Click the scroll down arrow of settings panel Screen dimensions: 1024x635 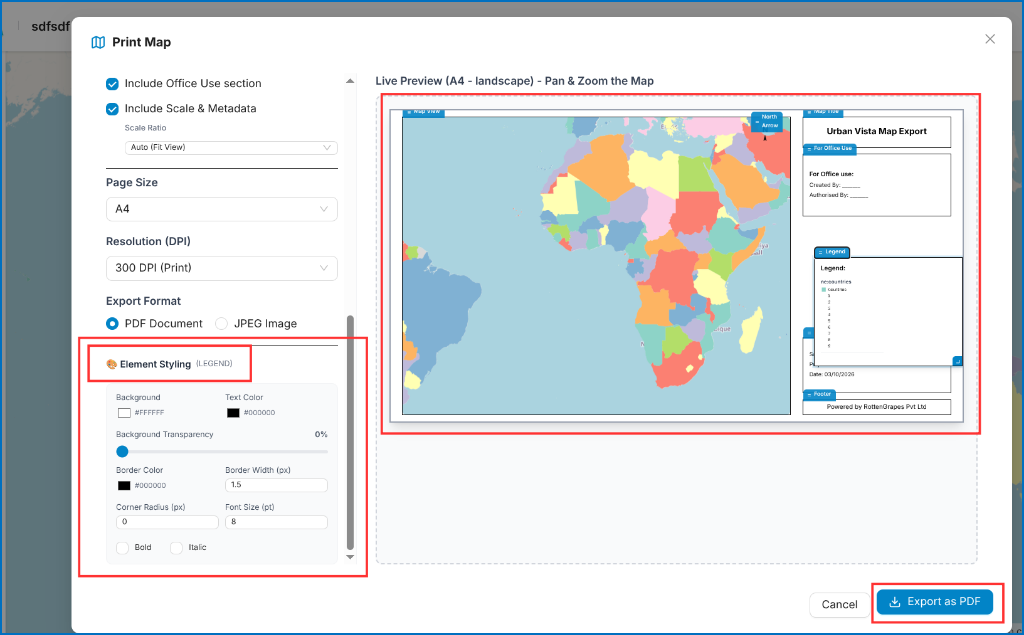tap(350, 557)
